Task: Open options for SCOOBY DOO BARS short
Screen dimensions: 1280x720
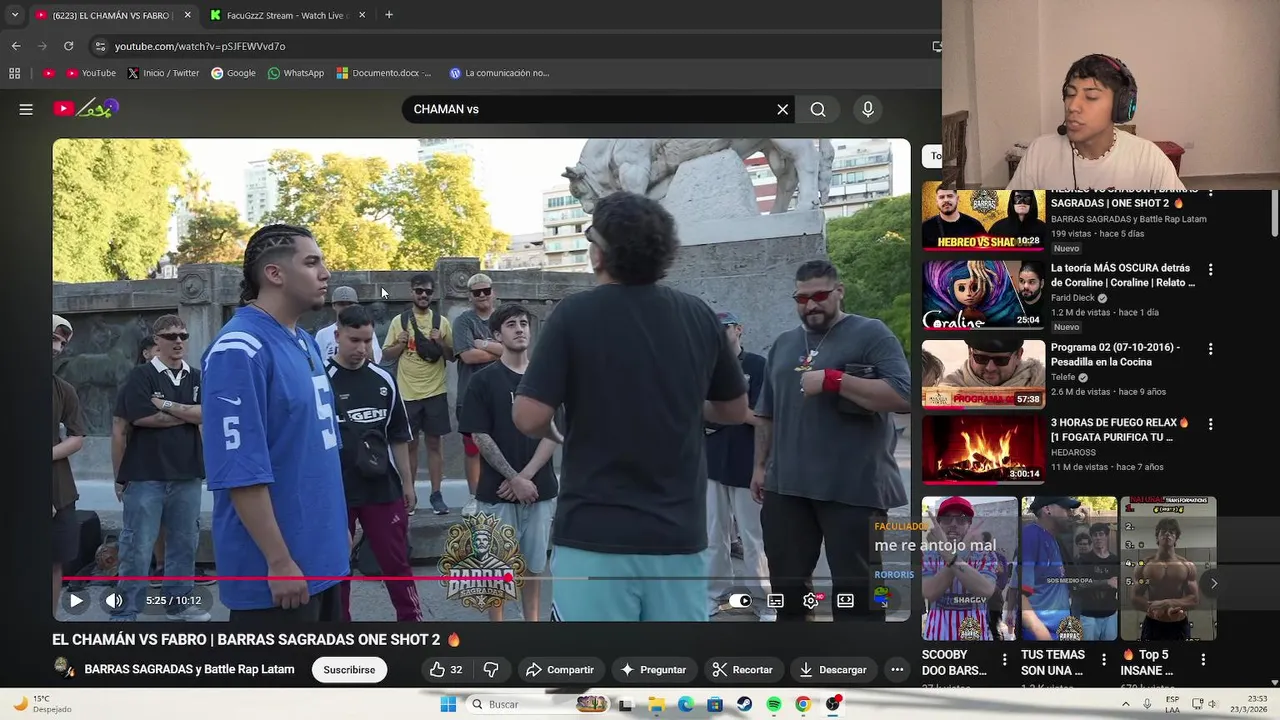Action: 1005,660
